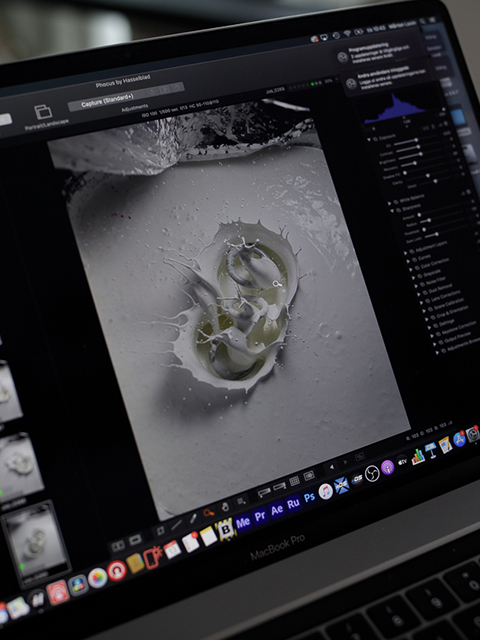This screenshot has width=480, height=640.
Task: Open Calendar from the Dock
Action: click(172, 549)
